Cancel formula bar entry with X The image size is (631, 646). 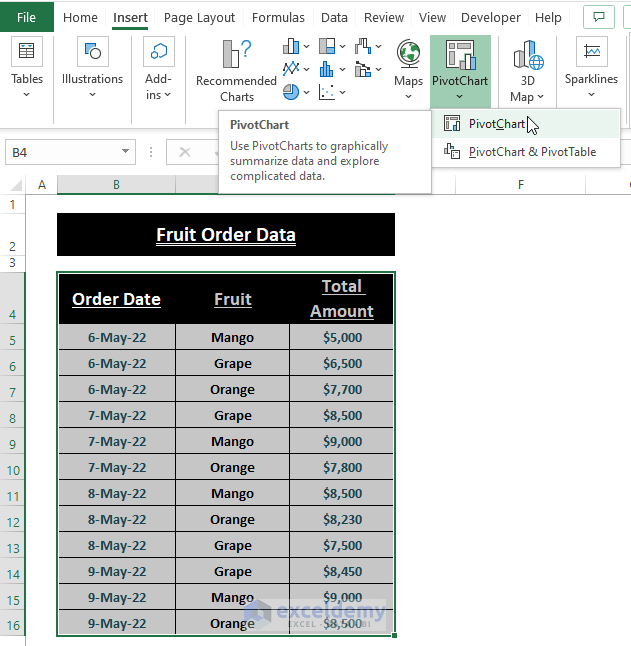[185, 152]
